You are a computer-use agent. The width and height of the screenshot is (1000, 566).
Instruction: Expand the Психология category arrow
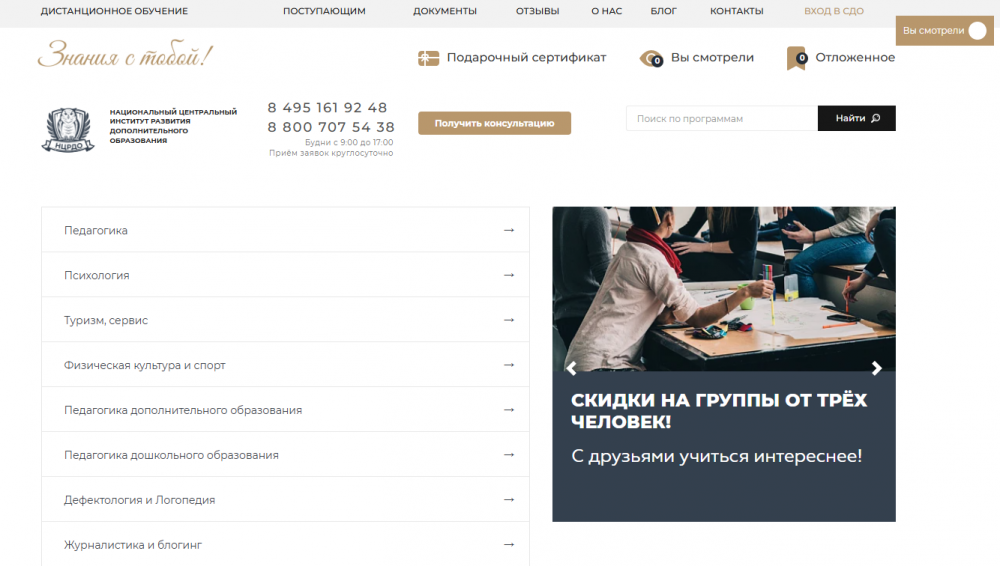pos(508,275)
